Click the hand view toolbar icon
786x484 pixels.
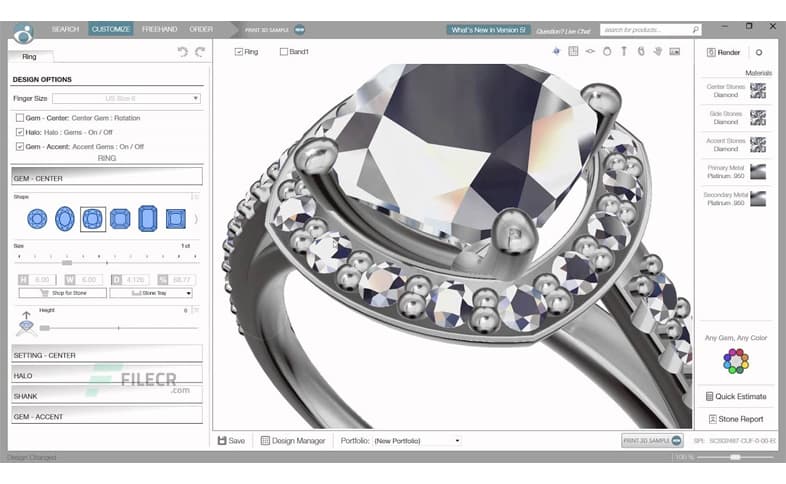pos(658,51)
